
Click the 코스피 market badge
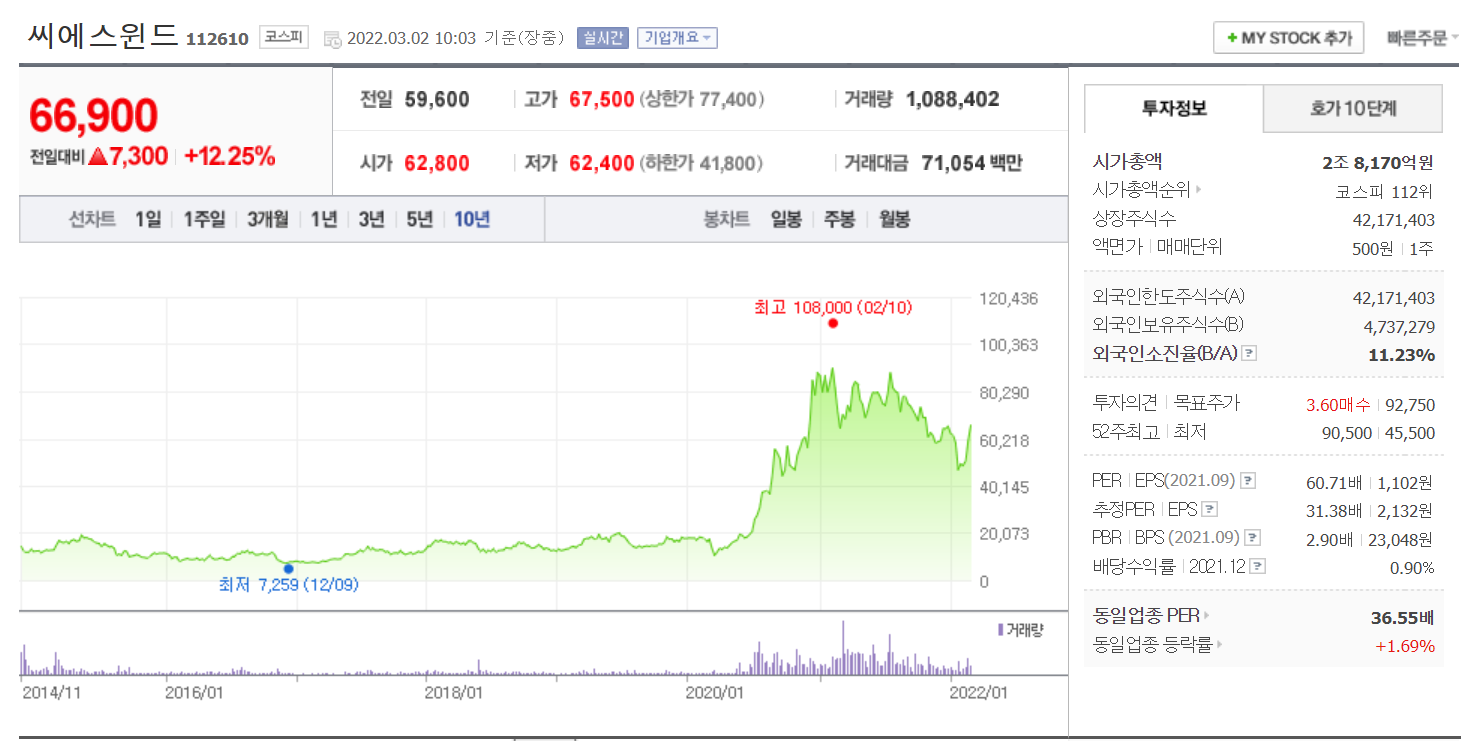(x=284, y=37)
